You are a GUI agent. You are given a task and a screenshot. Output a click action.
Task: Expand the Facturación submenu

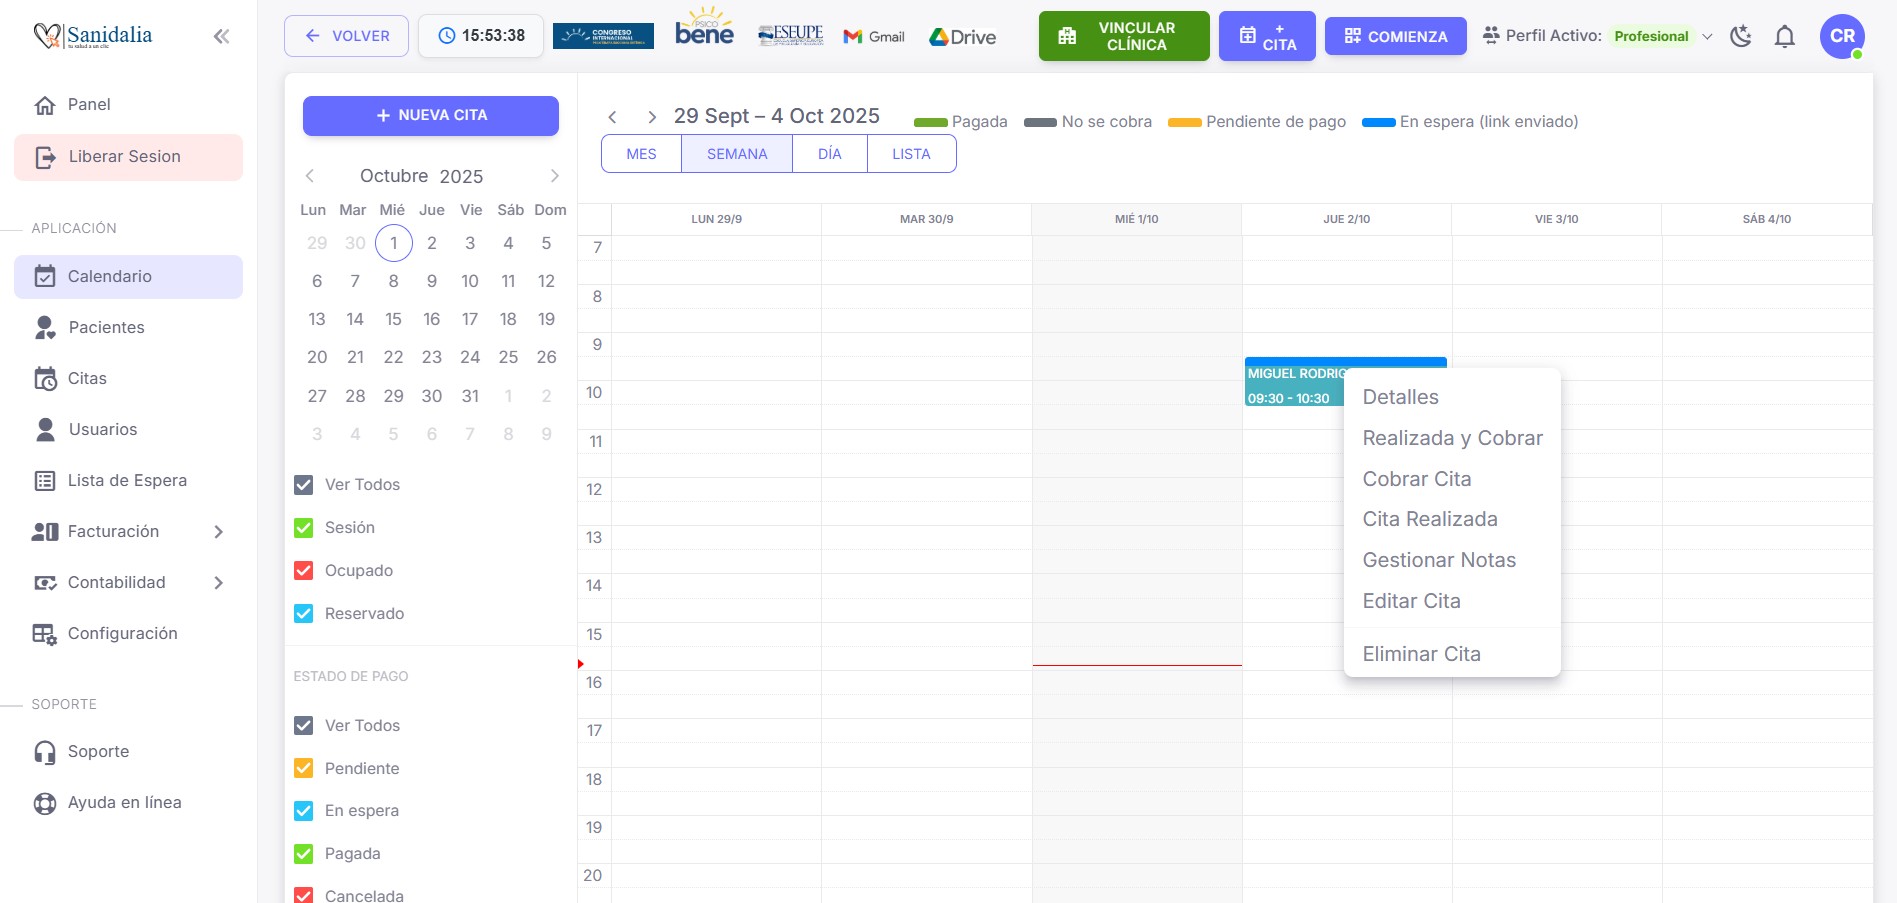click(x=218, y=532)
